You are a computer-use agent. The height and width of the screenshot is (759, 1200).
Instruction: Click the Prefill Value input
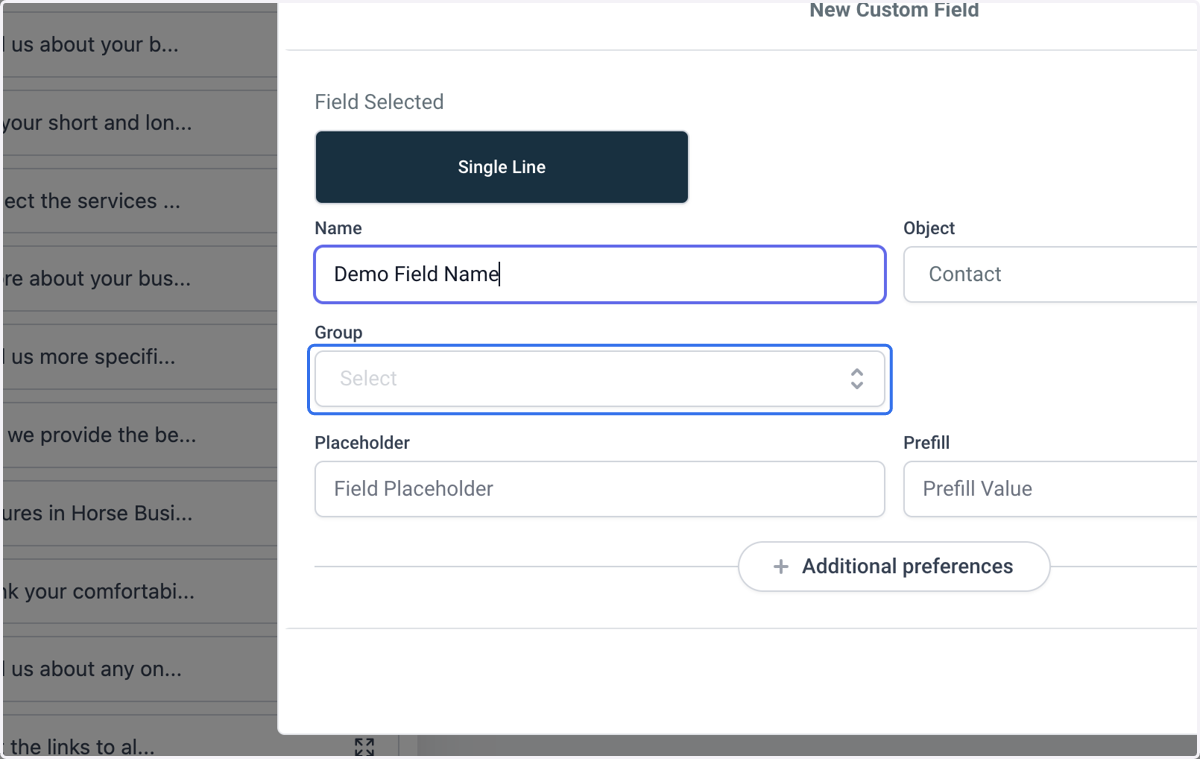[x=1051, y=489]
